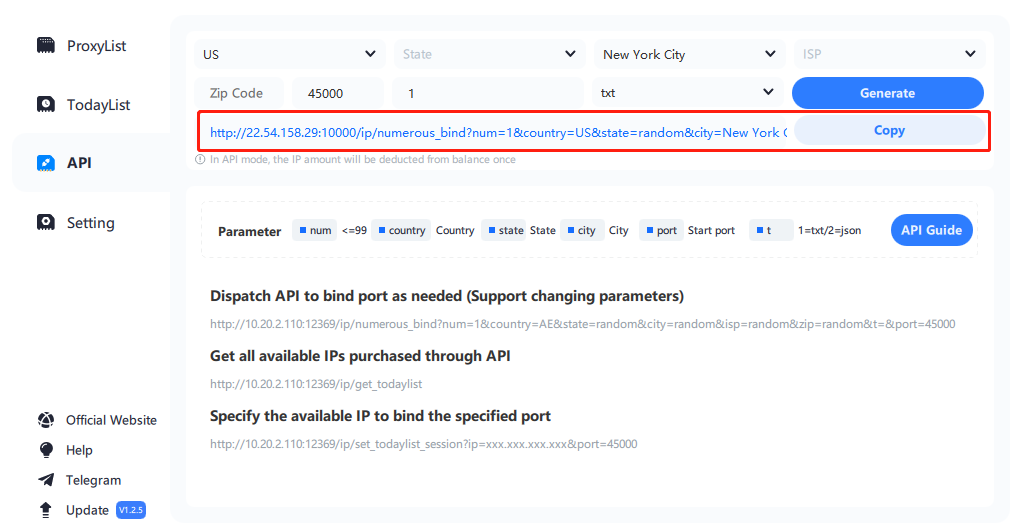
Task: Click the Update upload arrow icon
Action: (46, 510)
